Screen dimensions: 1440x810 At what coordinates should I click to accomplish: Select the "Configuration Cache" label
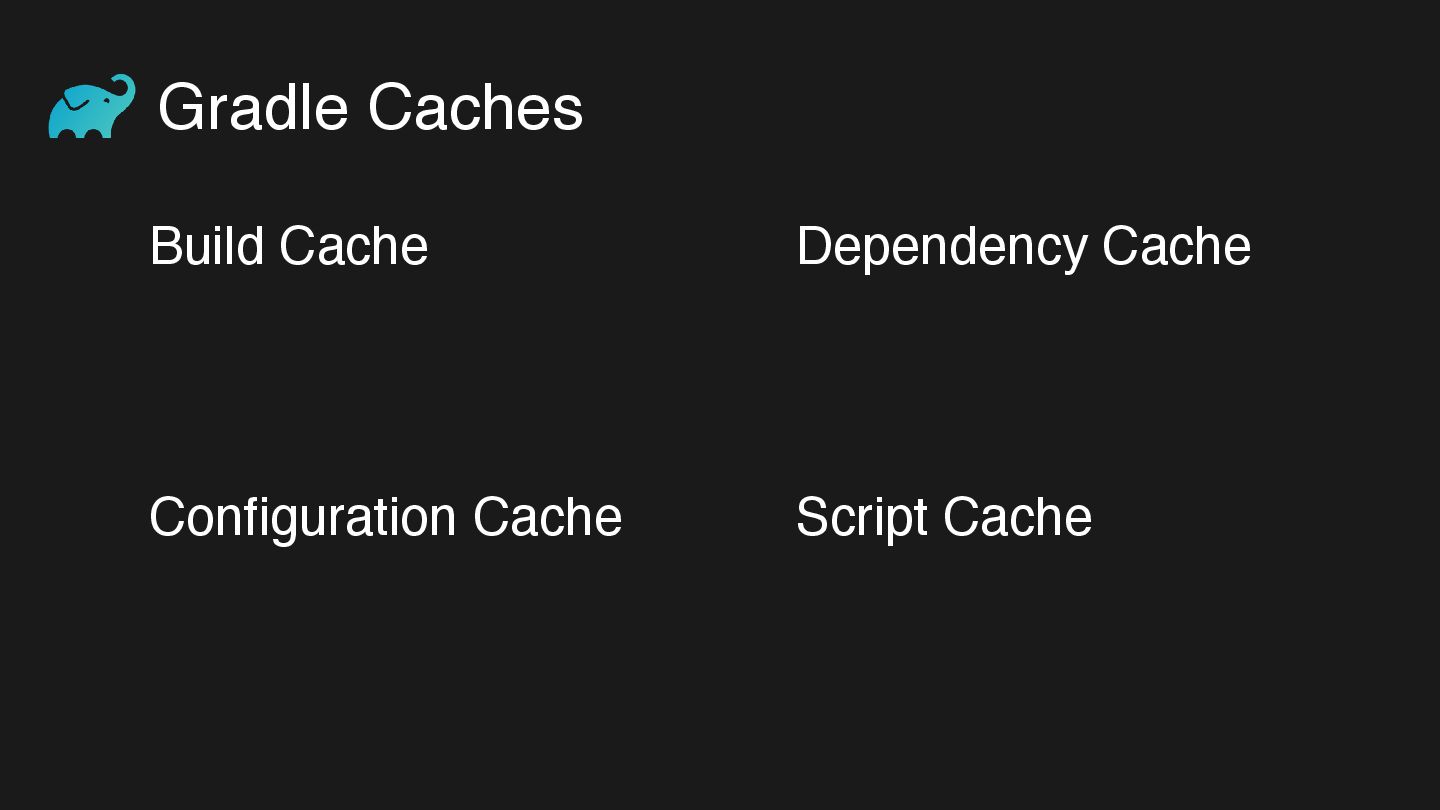point(385,519)
